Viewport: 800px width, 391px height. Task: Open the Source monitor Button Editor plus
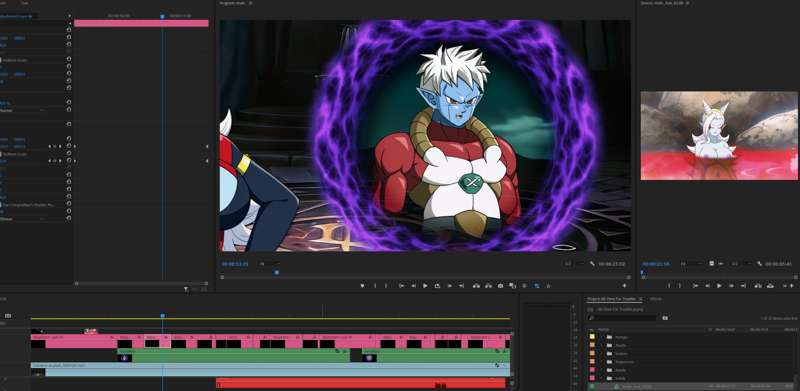click(x=792, y=286)
